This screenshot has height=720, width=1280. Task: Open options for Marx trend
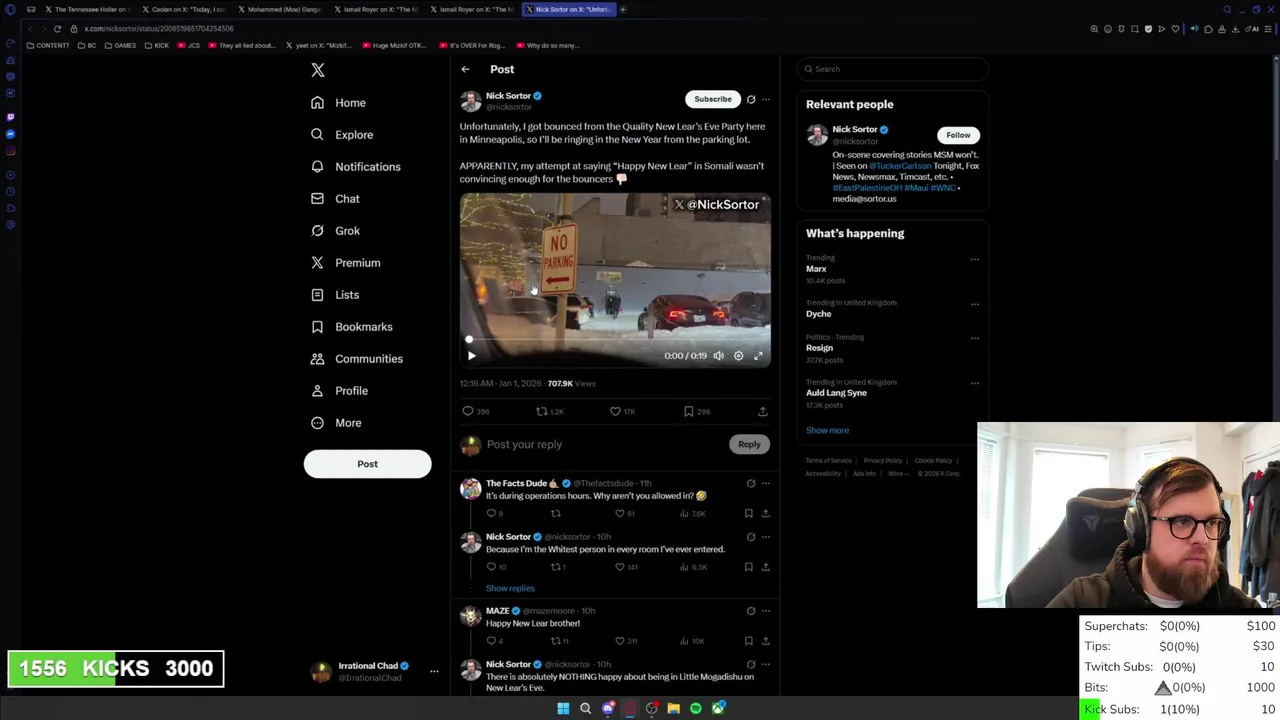tap(974, 259)
